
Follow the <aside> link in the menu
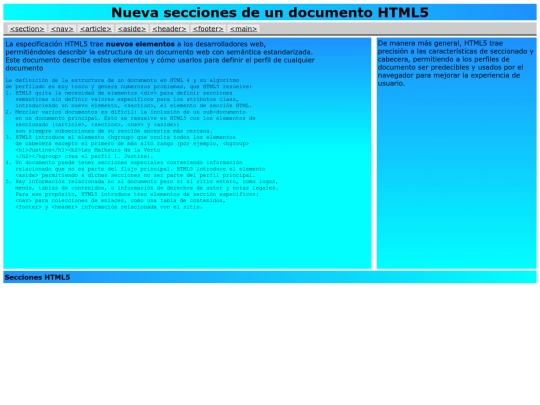[132, 29]
